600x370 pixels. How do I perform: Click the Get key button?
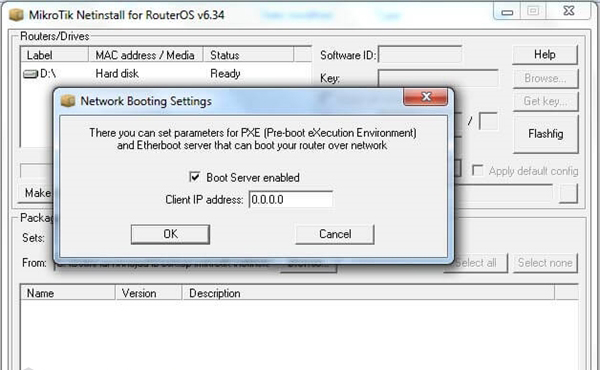(545, 101)
